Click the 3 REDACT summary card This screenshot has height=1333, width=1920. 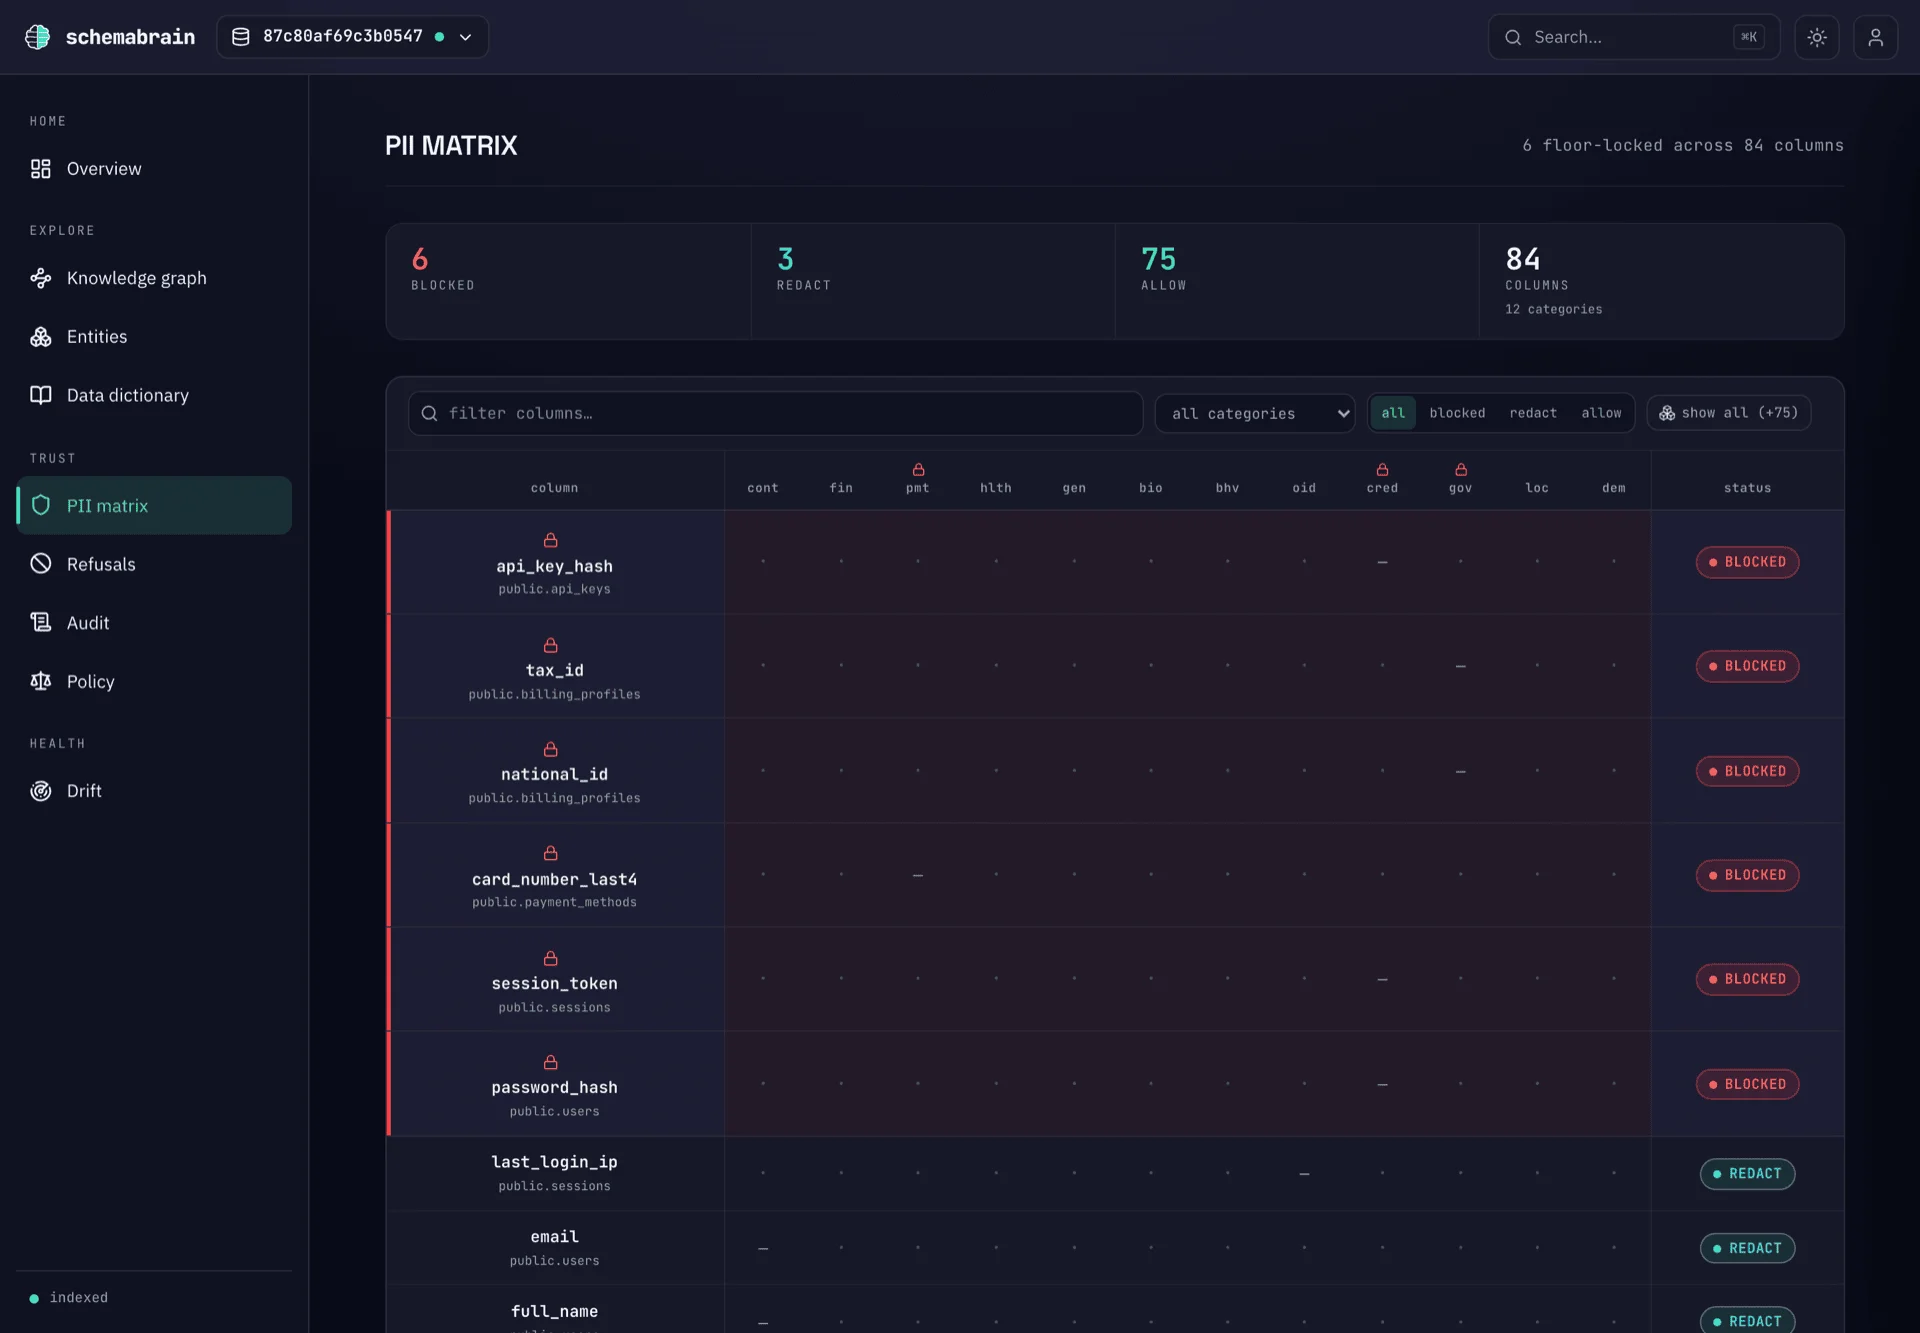coord(933,281)
